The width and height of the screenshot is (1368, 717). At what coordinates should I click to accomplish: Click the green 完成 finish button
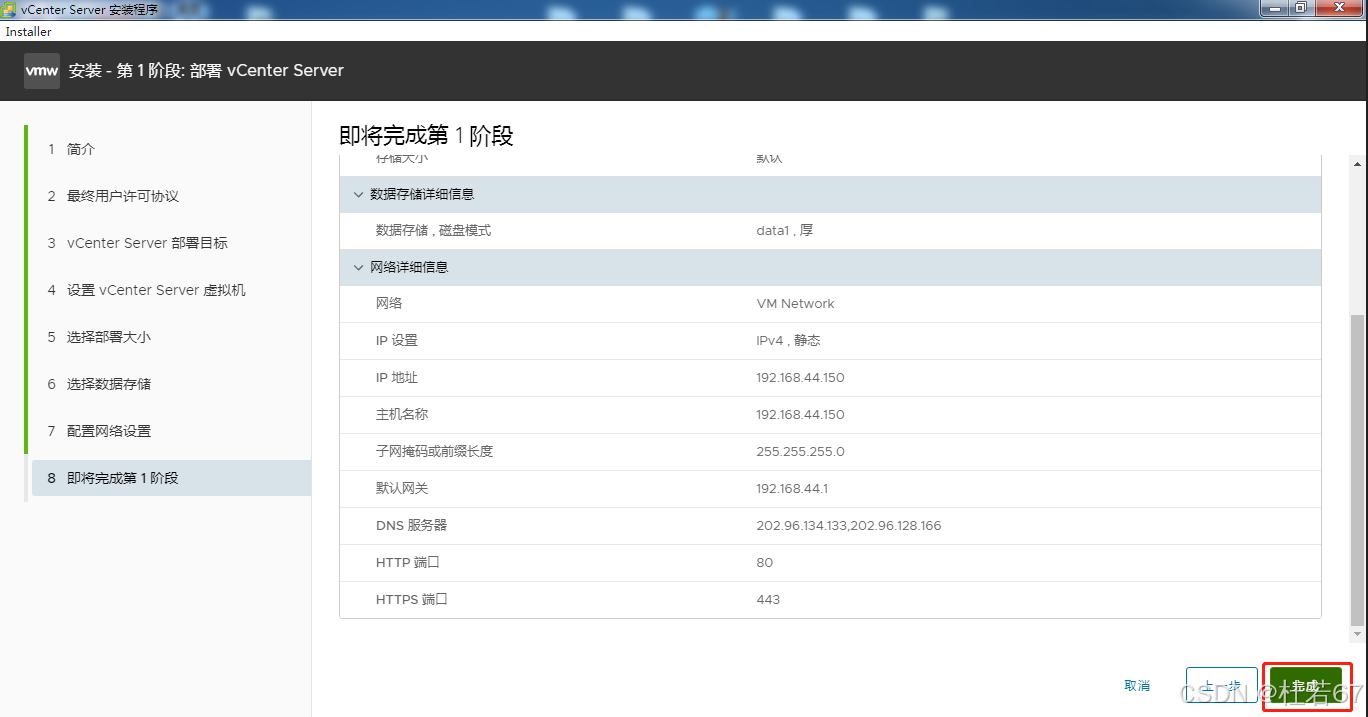[1306, 686]
